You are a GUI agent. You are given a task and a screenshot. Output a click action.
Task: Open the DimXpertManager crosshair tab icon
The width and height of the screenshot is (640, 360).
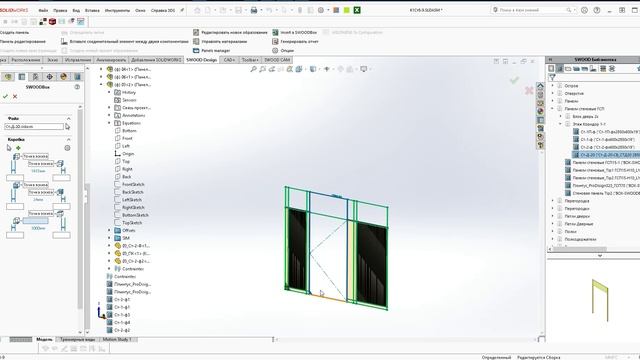pos(49,77)
